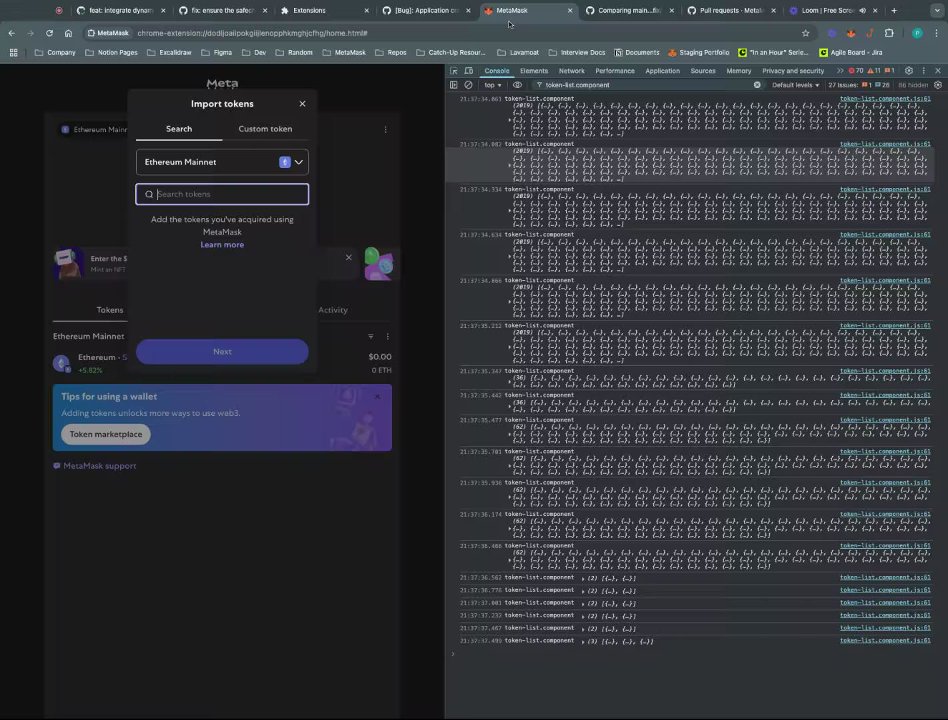Open the apps grid in bookmarks bar
This screenshot has height=720, width=948.
(13, 53)
